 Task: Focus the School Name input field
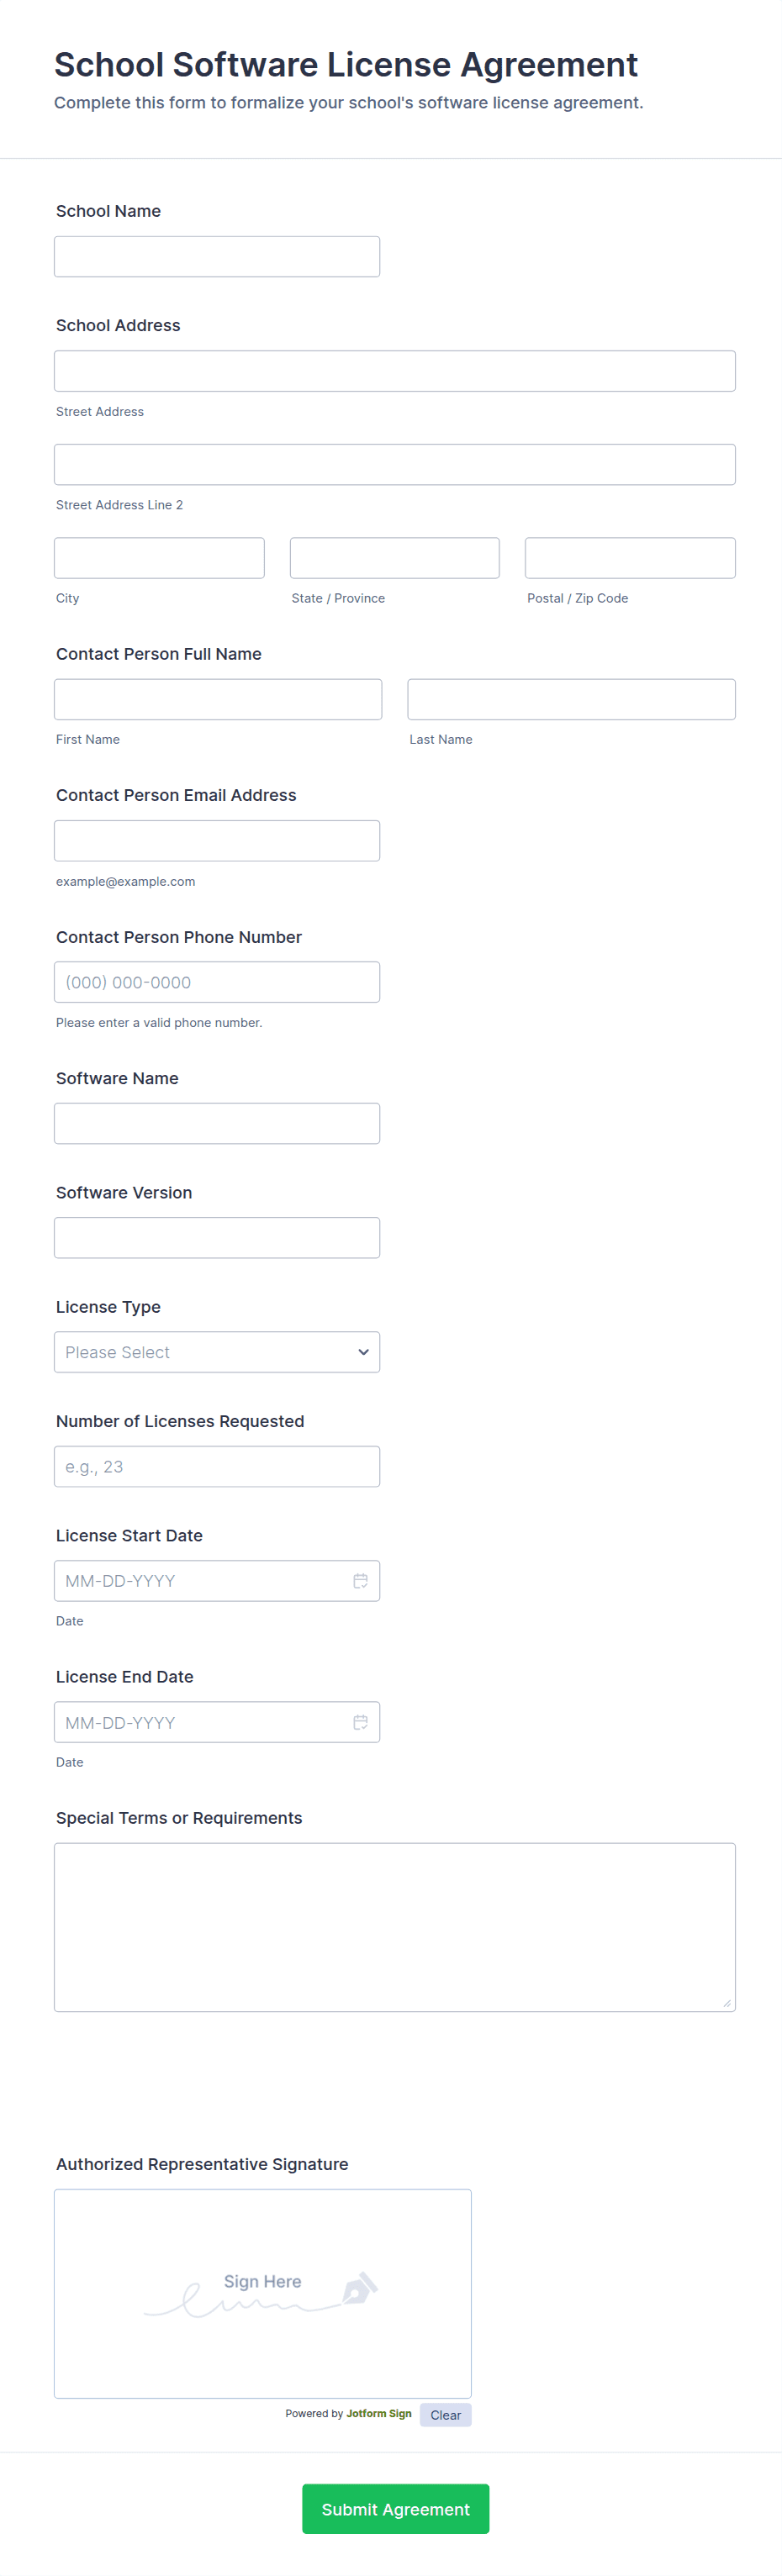tap(216, 257)
